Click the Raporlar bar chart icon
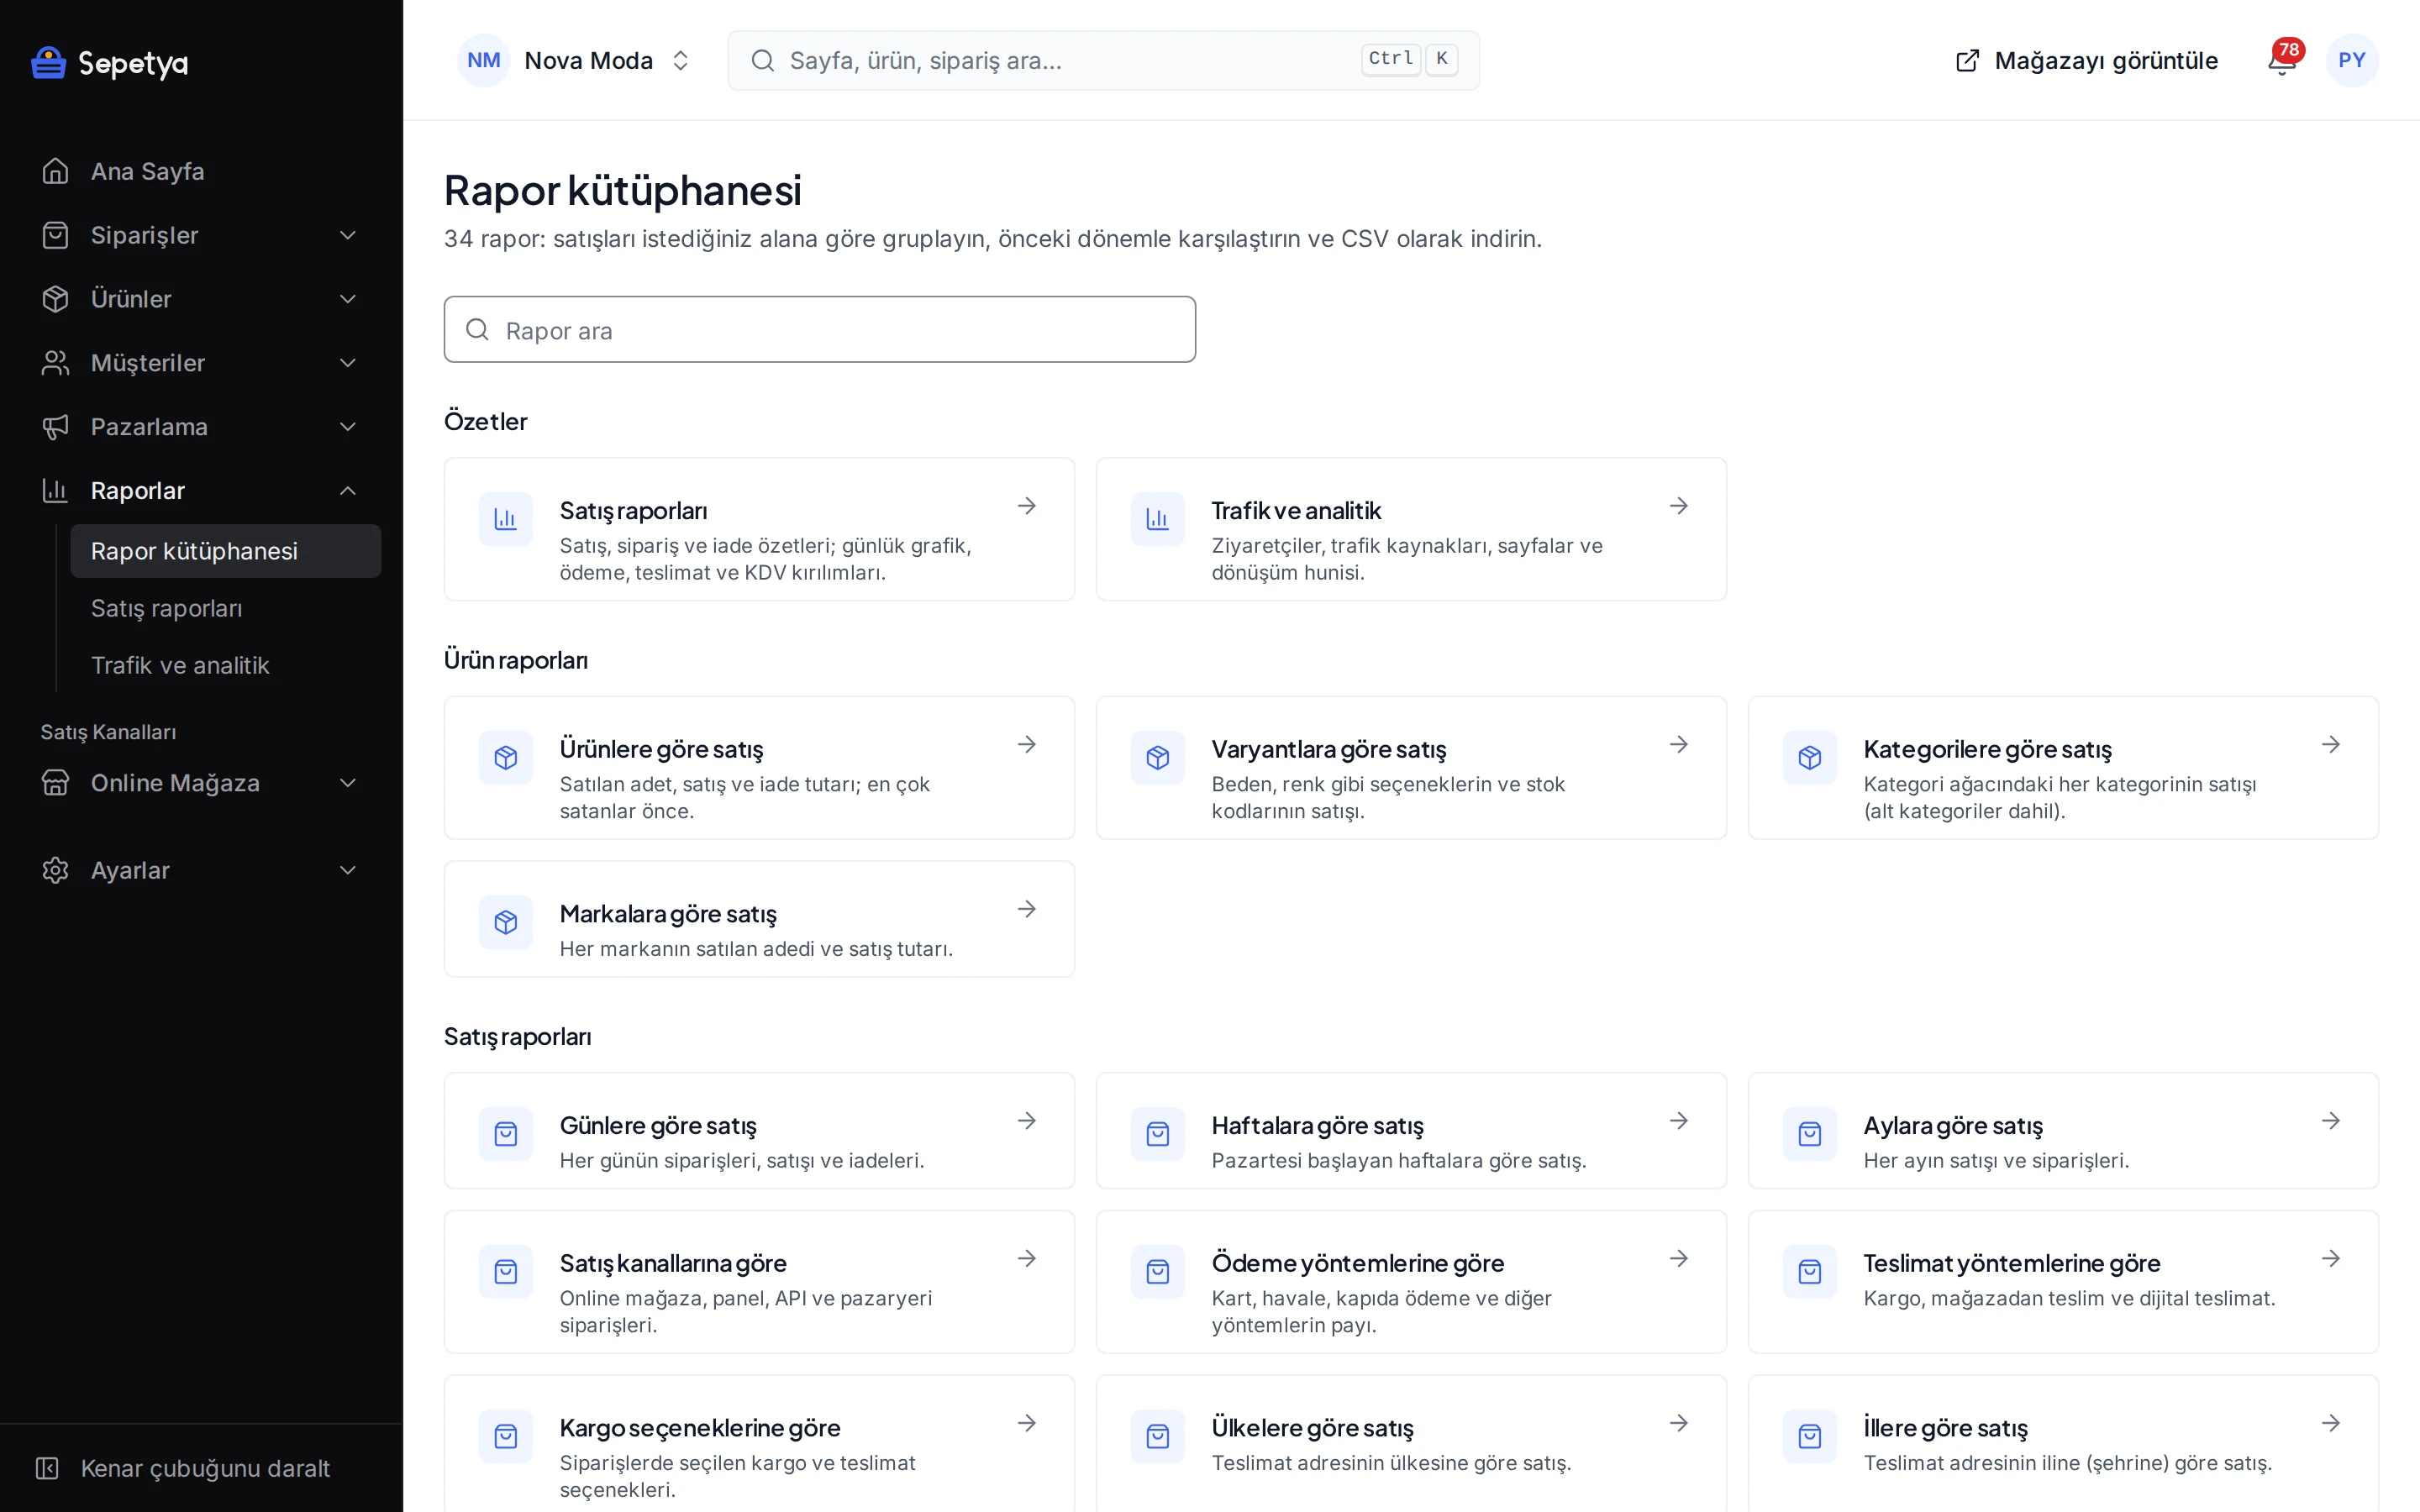This screenshot has height=1512, width=2420. coord(56,491)
